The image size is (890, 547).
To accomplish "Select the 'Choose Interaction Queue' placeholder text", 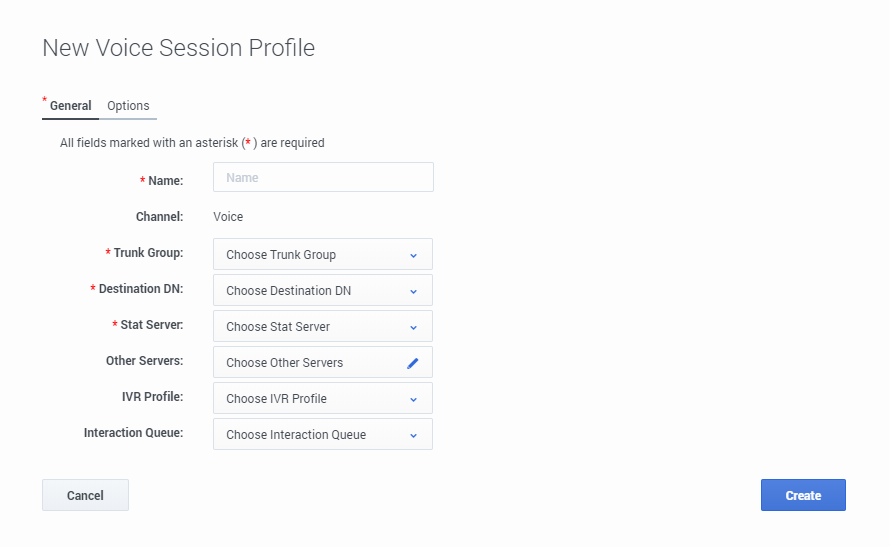I will point(296,435).
